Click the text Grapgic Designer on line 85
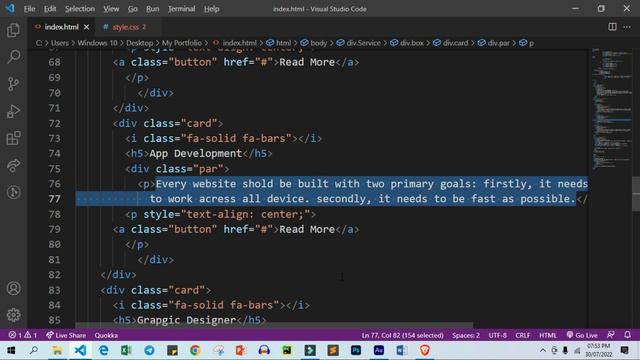 tap(186, 320)
